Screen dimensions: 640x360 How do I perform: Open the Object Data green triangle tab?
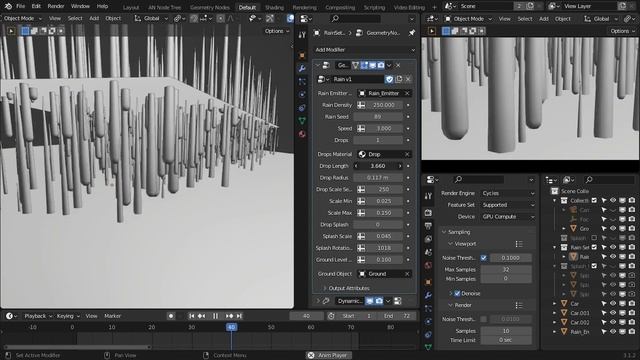[x=302, y=121]
